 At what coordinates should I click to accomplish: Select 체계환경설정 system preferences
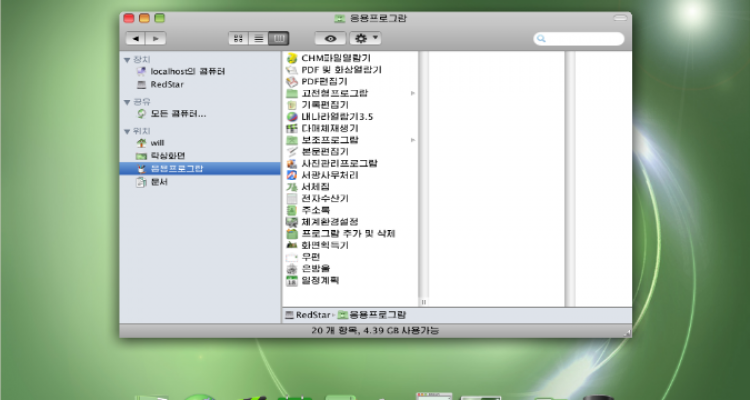click(322, 222)
